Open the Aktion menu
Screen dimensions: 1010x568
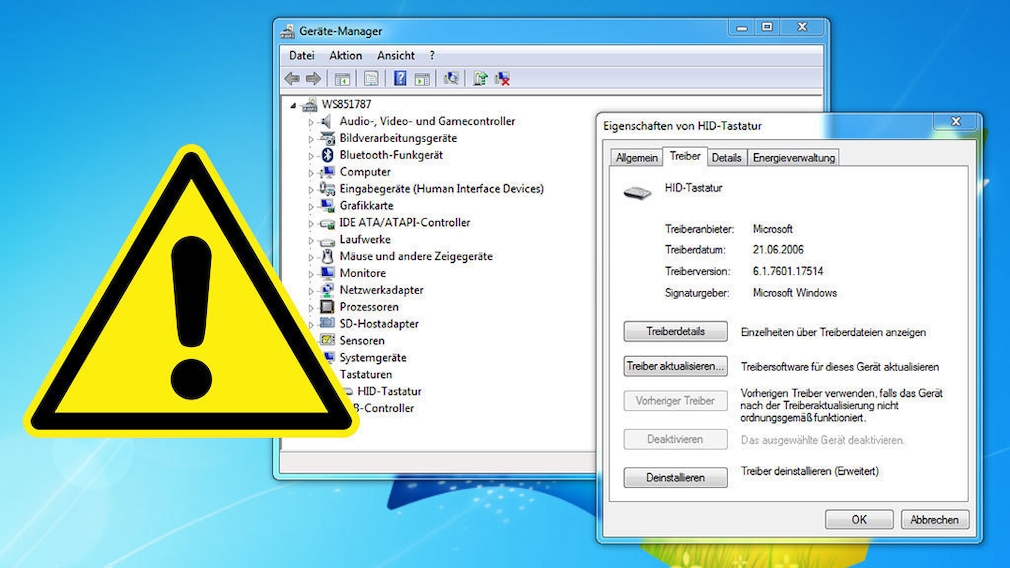pos(345,55)
